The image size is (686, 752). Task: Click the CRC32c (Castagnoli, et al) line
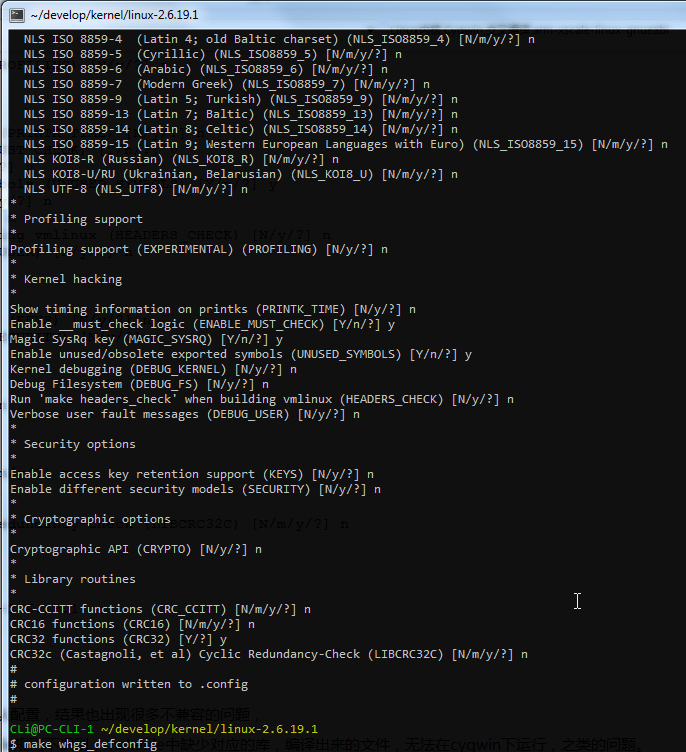click(x=269, y=654)
